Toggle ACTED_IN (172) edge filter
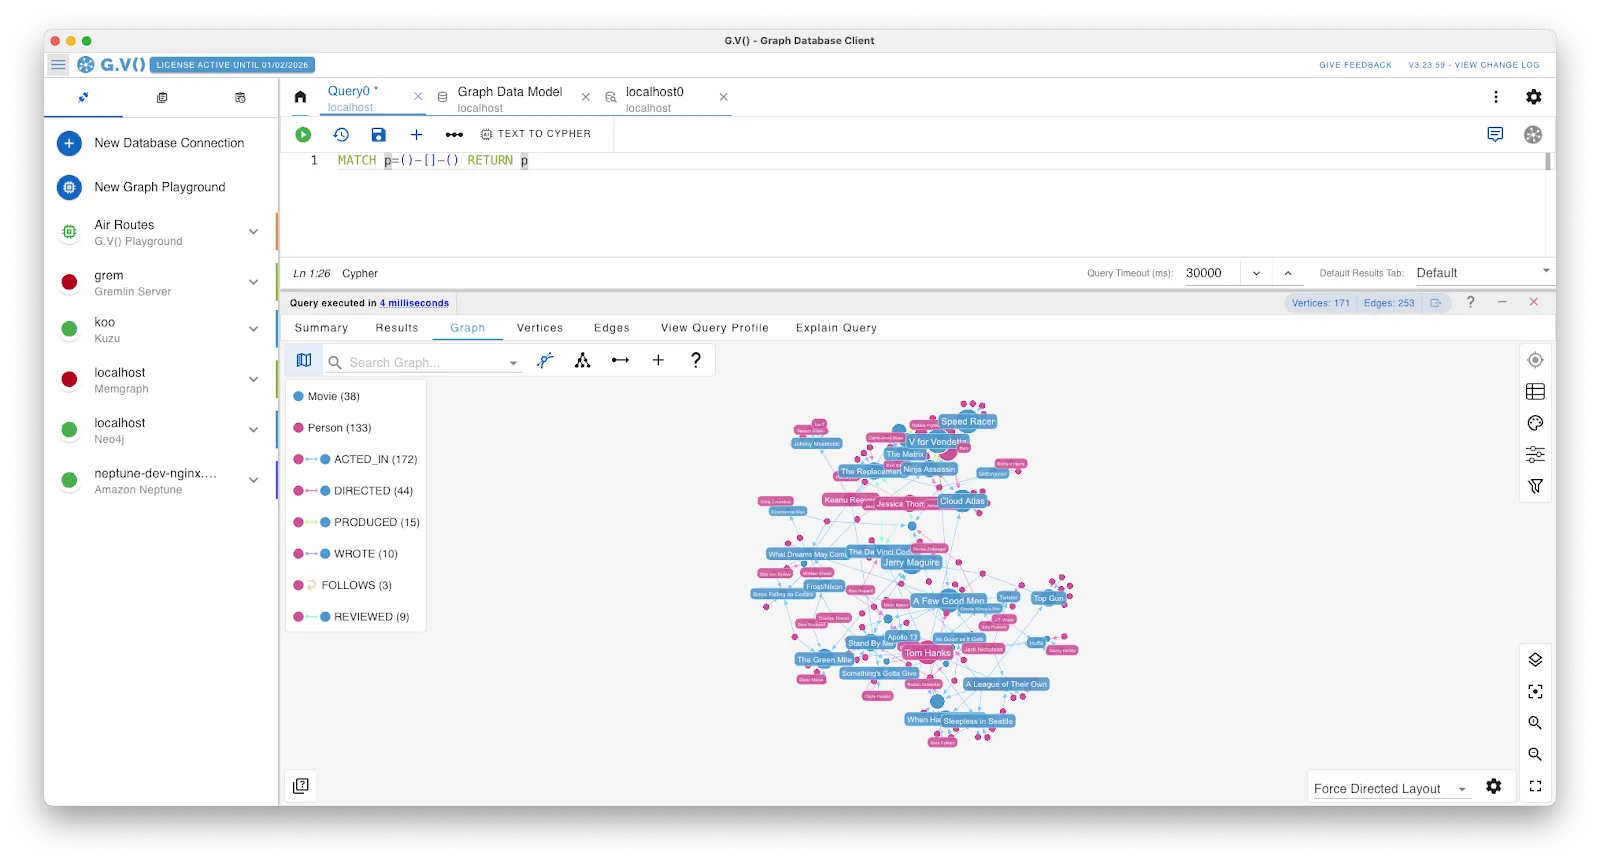Screen dimensions: 1600x864 (355, 460)
